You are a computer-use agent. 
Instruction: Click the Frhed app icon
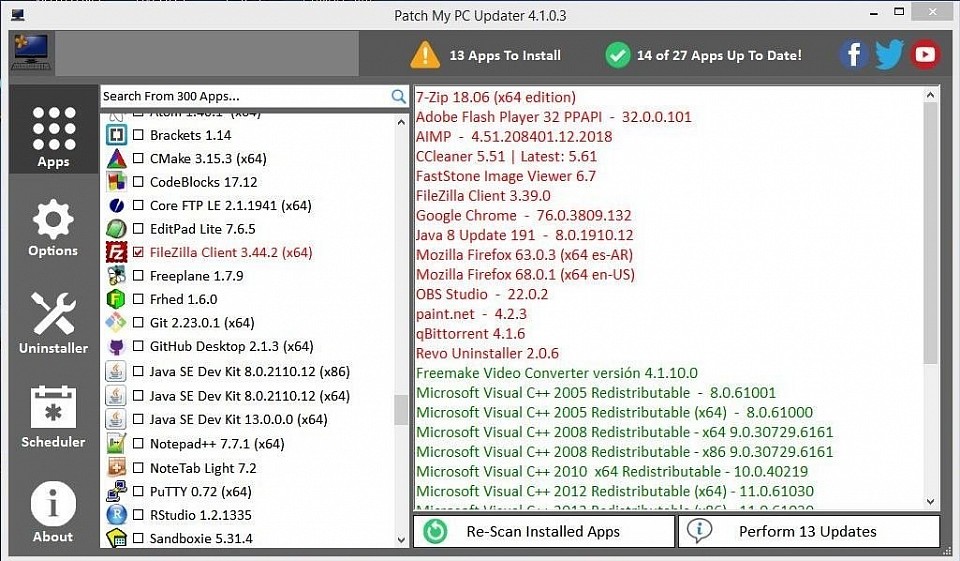tap(116, 299)
